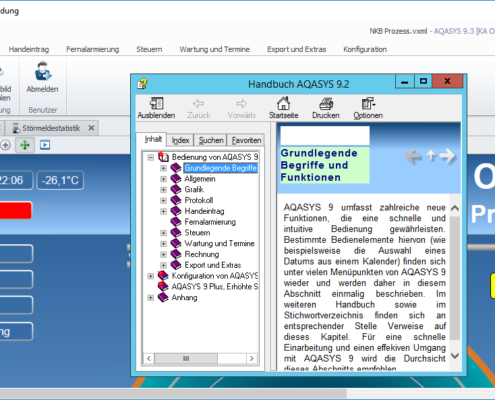Select the Störmeldestatistik document tab
495x400 pixels.
click(51, 128)
